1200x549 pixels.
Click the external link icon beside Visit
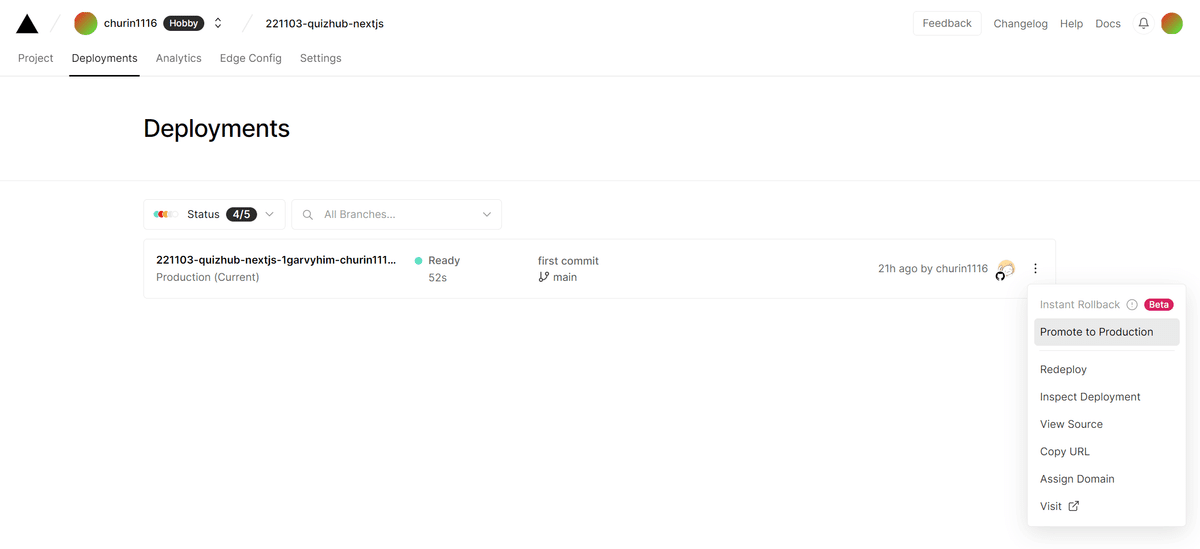click(1074, 506)
